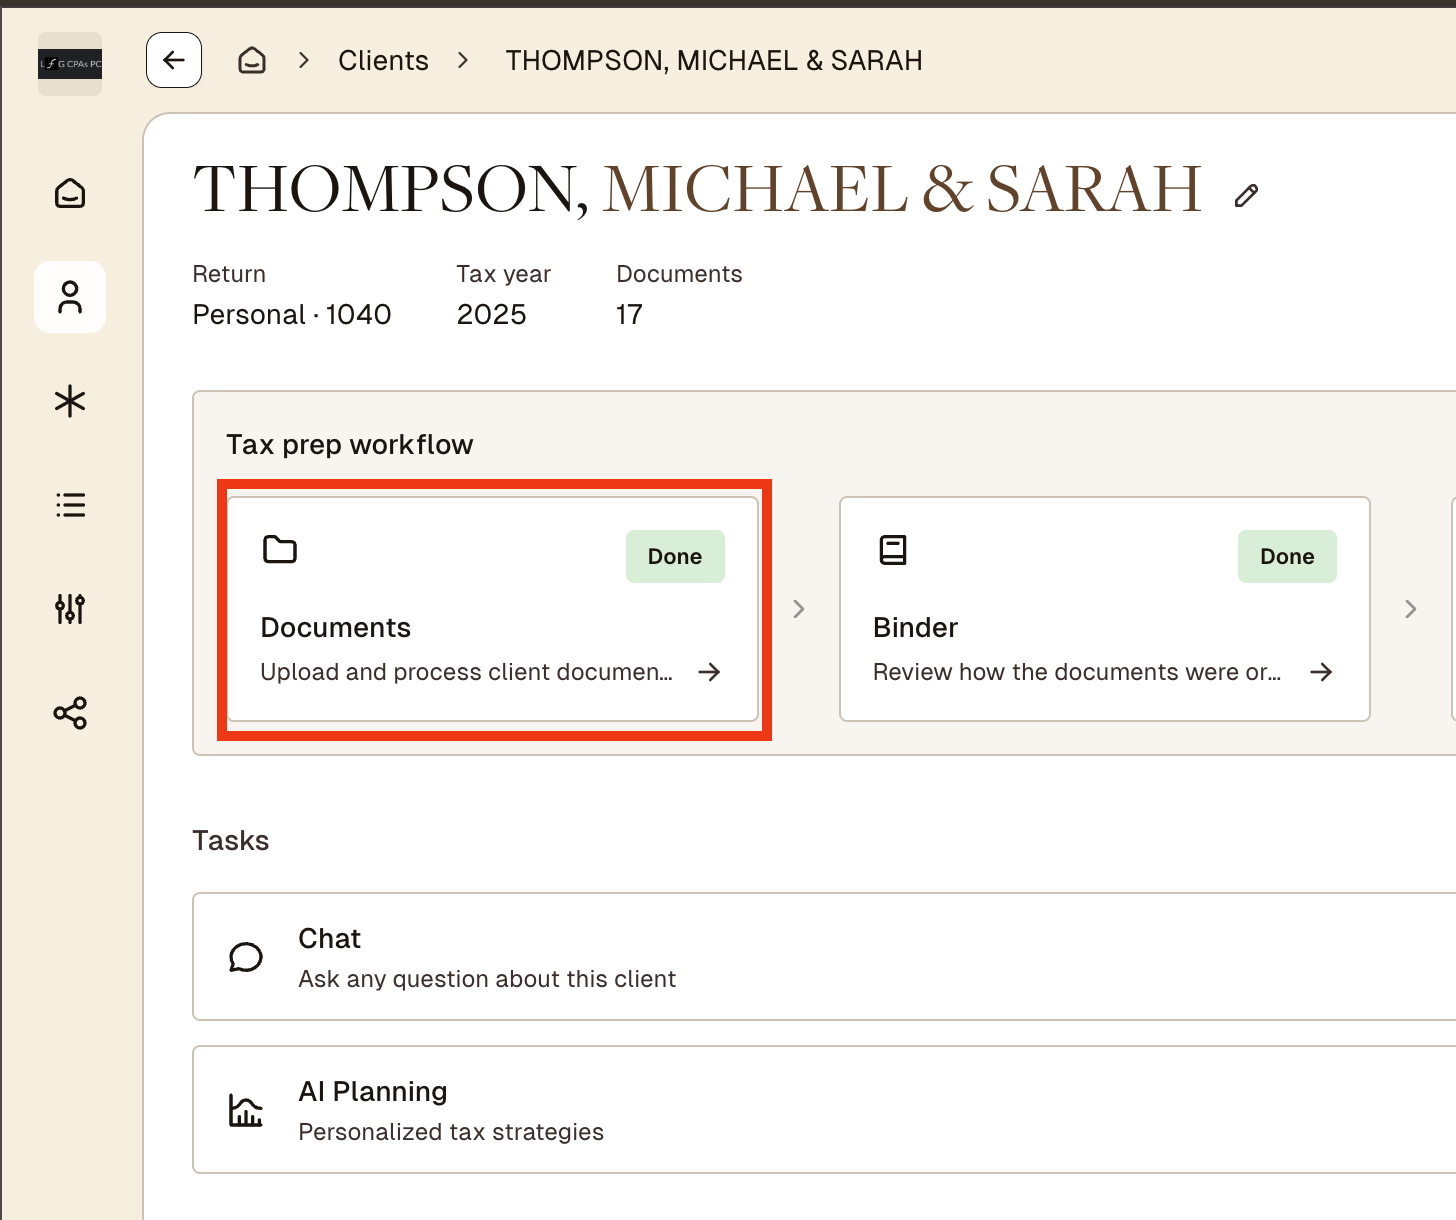Edit client name with pencil icon
Image resolution: width=1456 pixels, height=1220 pixels.
pos(1246,196)
